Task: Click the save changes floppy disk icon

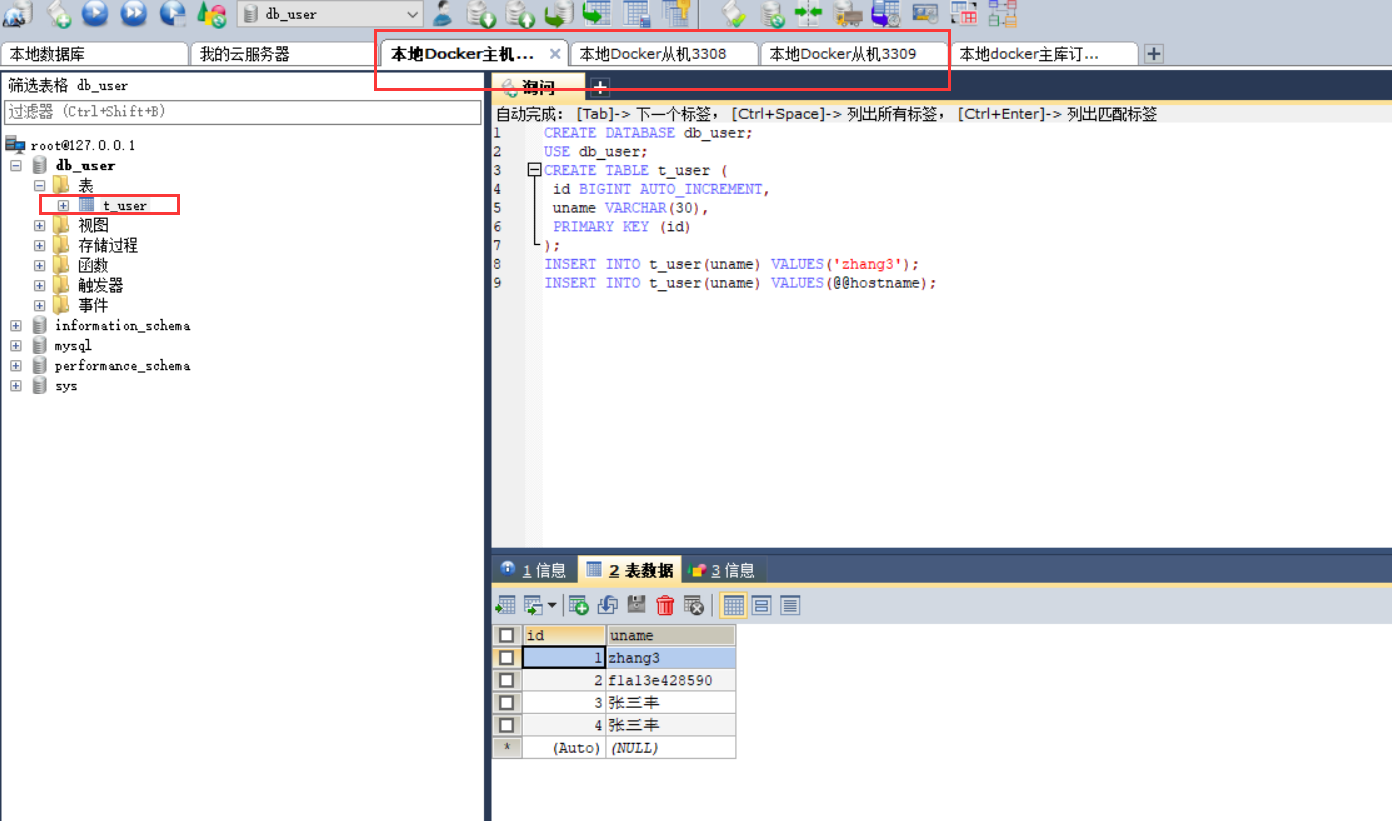Action: click(636, 605)
